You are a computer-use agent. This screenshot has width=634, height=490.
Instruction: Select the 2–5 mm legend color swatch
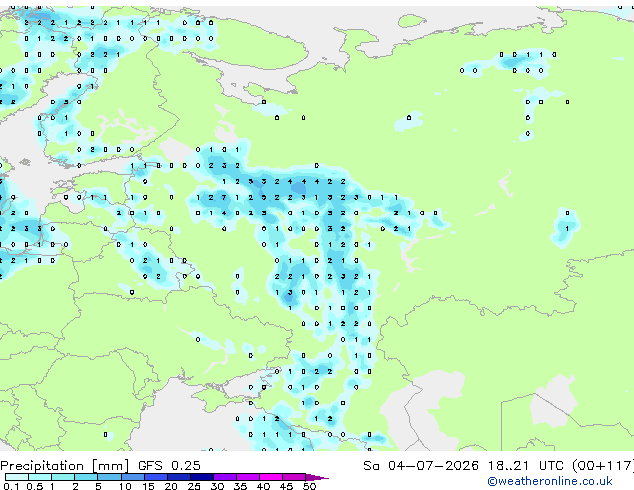coord(86,477)
